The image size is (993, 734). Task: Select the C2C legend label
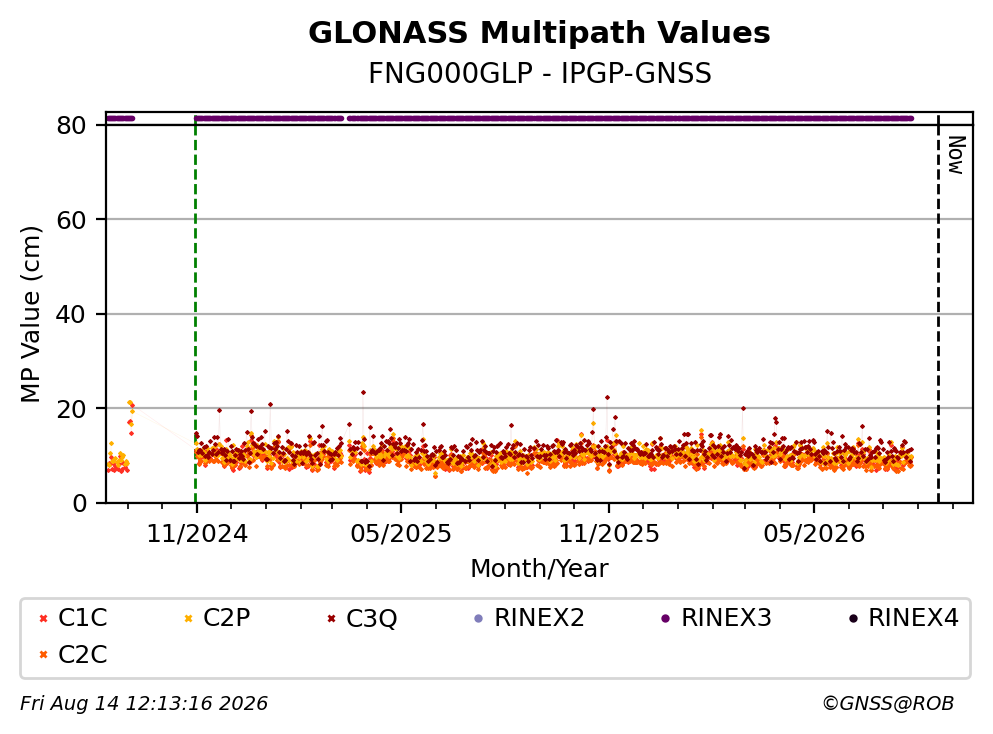click(82, 655)
